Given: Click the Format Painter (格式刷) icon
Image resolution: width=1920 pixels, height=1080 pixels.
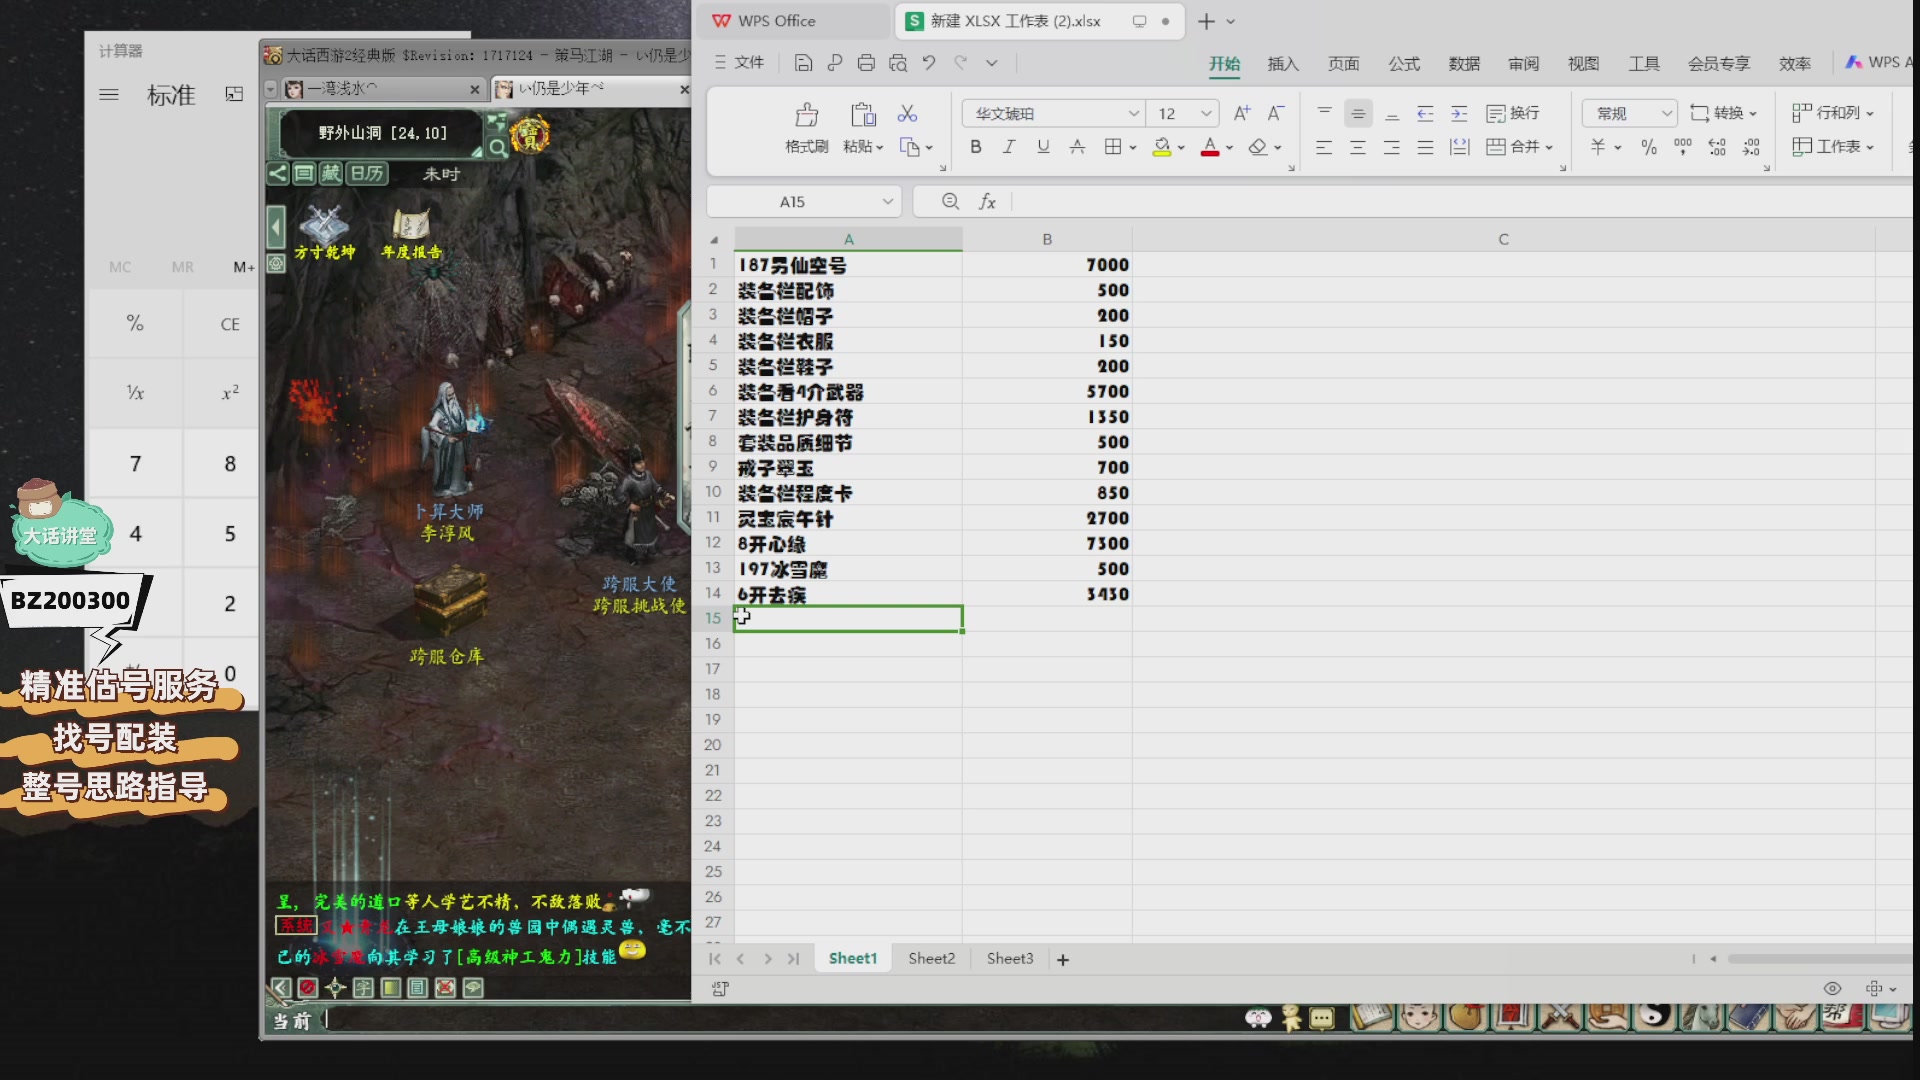Looking at the screenshot, I should pos(806,114).
